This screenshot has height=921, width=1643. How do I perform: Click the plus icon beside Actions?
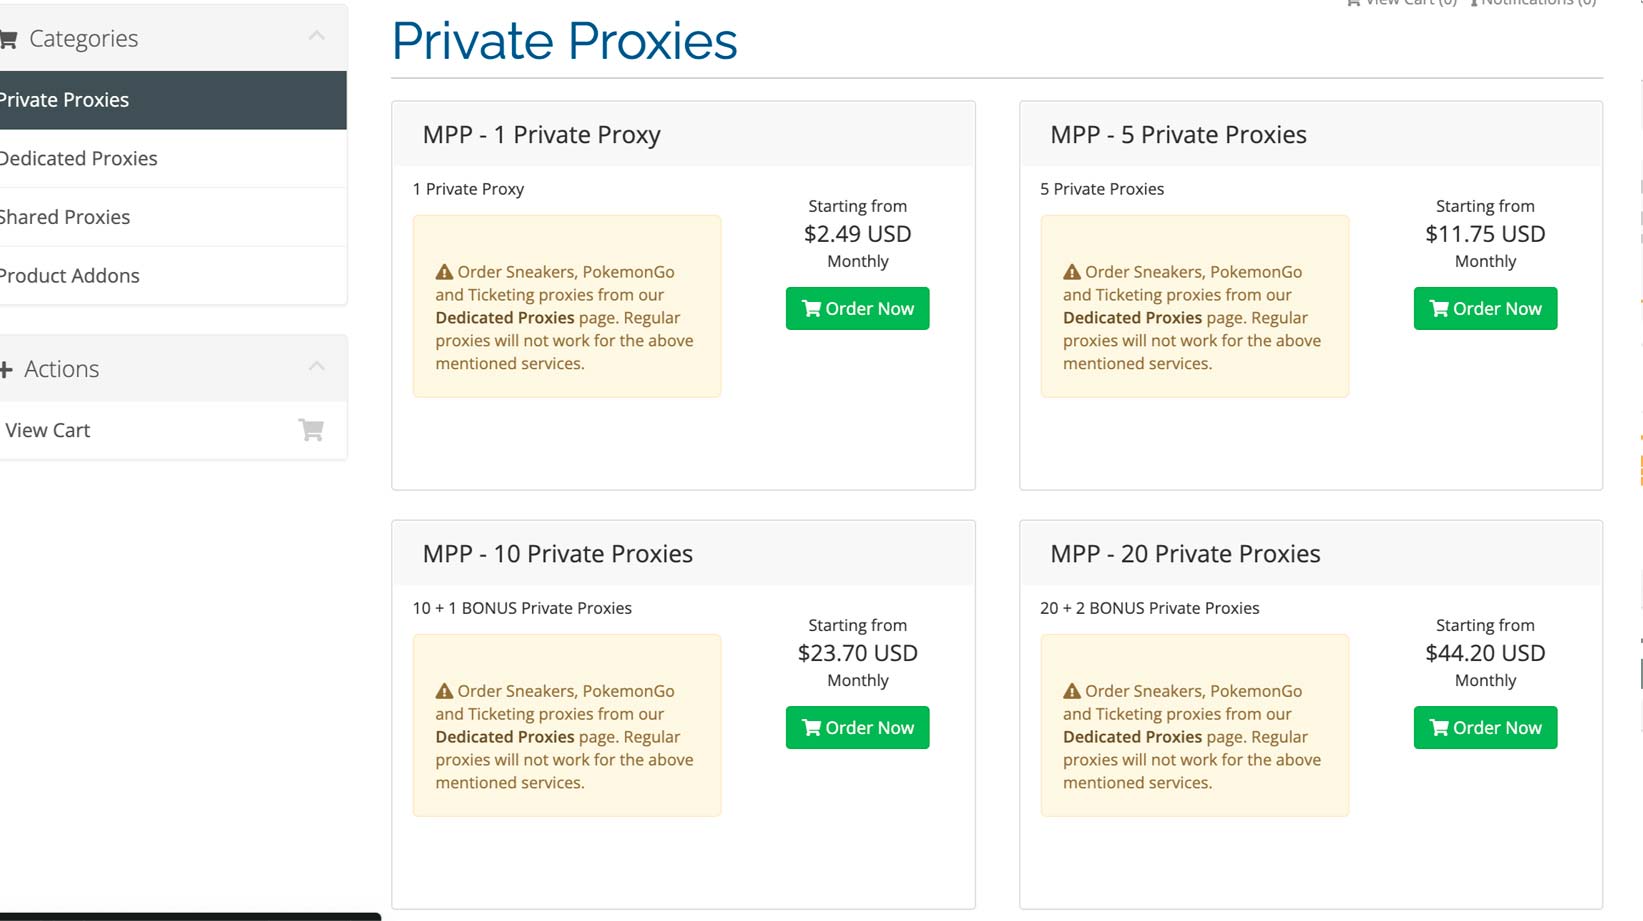click(6, 369)
